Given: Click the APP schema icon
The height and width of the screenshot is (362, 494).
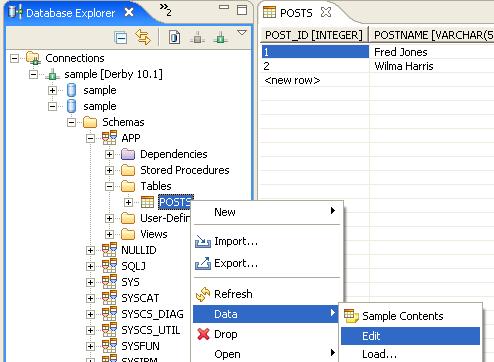Looking at the screenshot, I should tap(109, 138).
